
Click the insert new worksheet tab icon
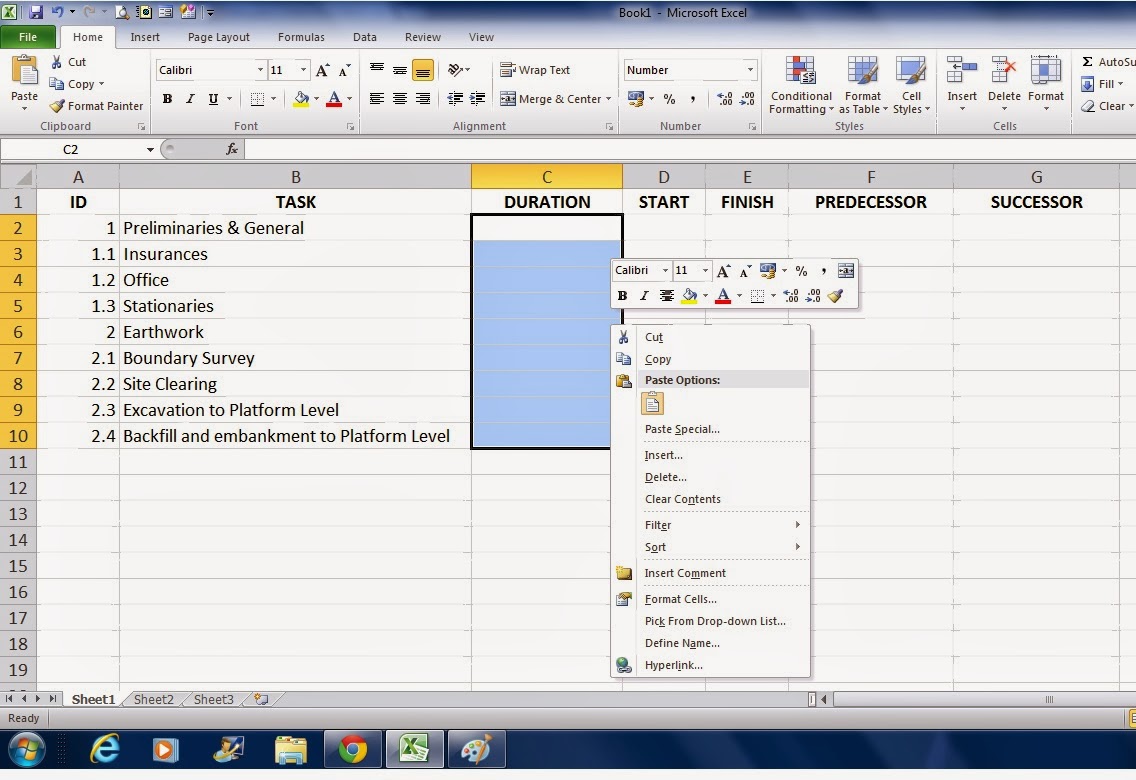[x=262, y=700]
